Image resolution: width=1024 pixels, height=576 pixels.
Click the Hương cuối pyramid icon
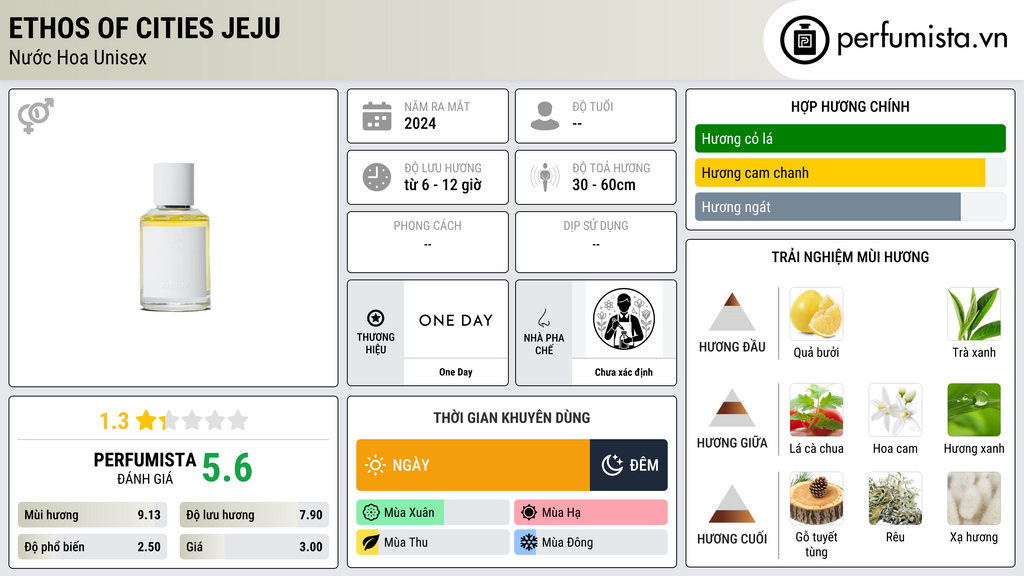pos(732,504)
